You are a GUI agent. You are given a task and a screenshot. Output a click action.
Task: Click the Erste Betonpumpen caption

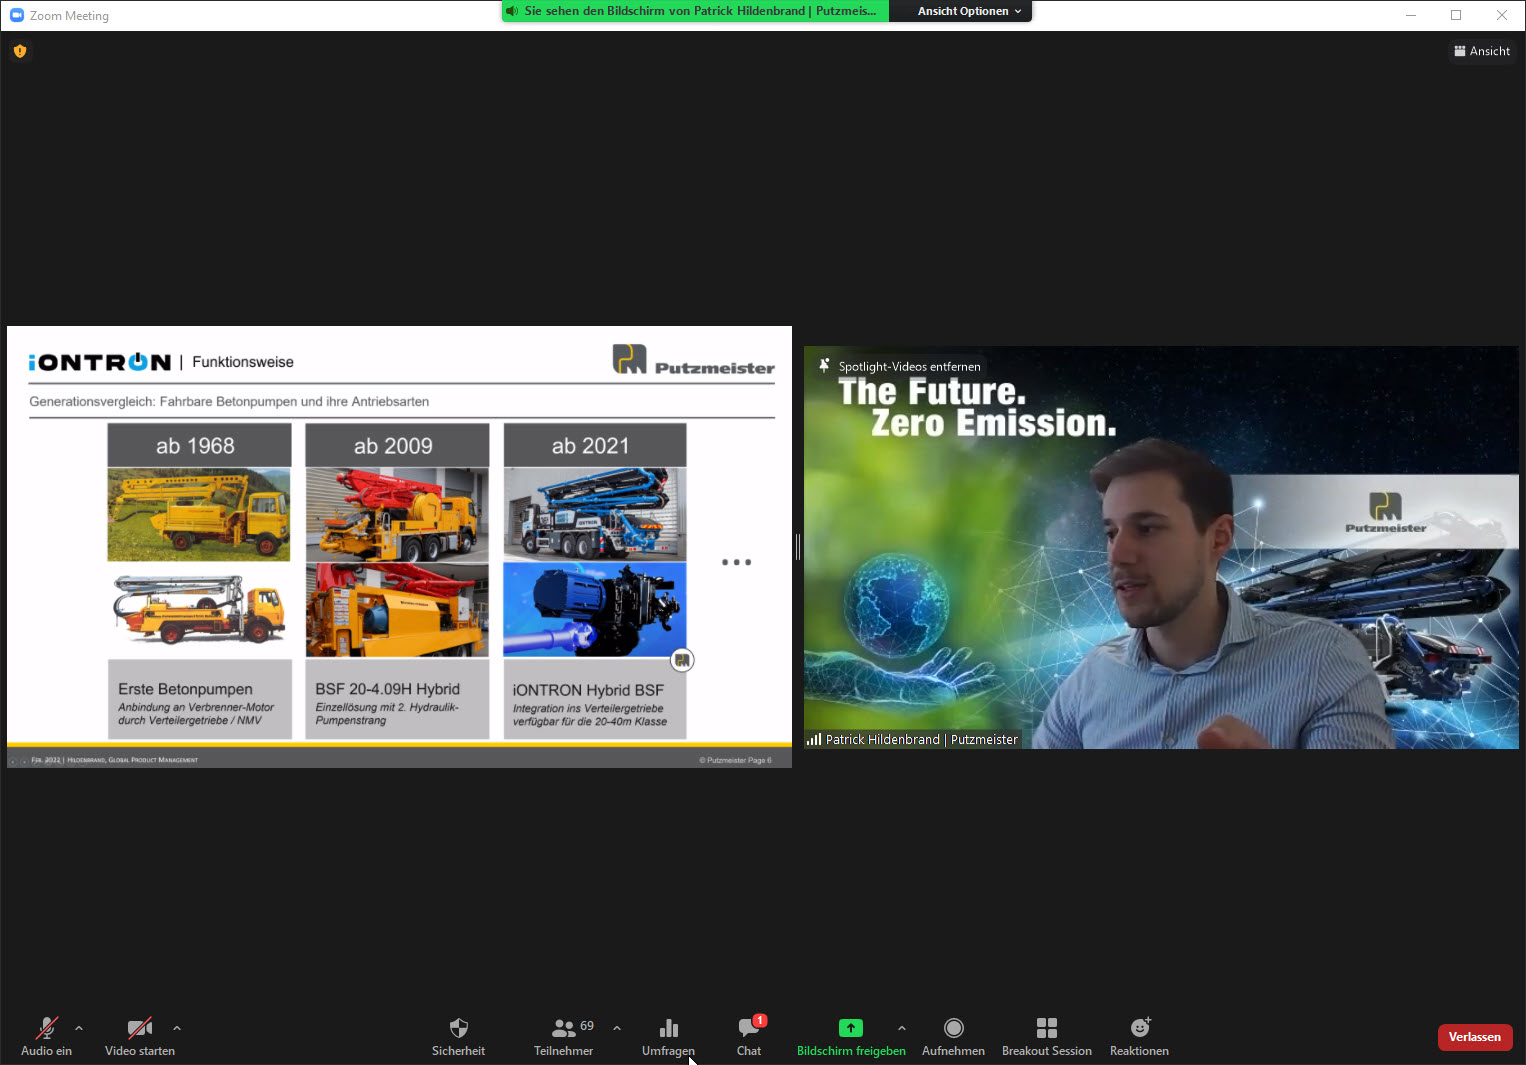185,689
